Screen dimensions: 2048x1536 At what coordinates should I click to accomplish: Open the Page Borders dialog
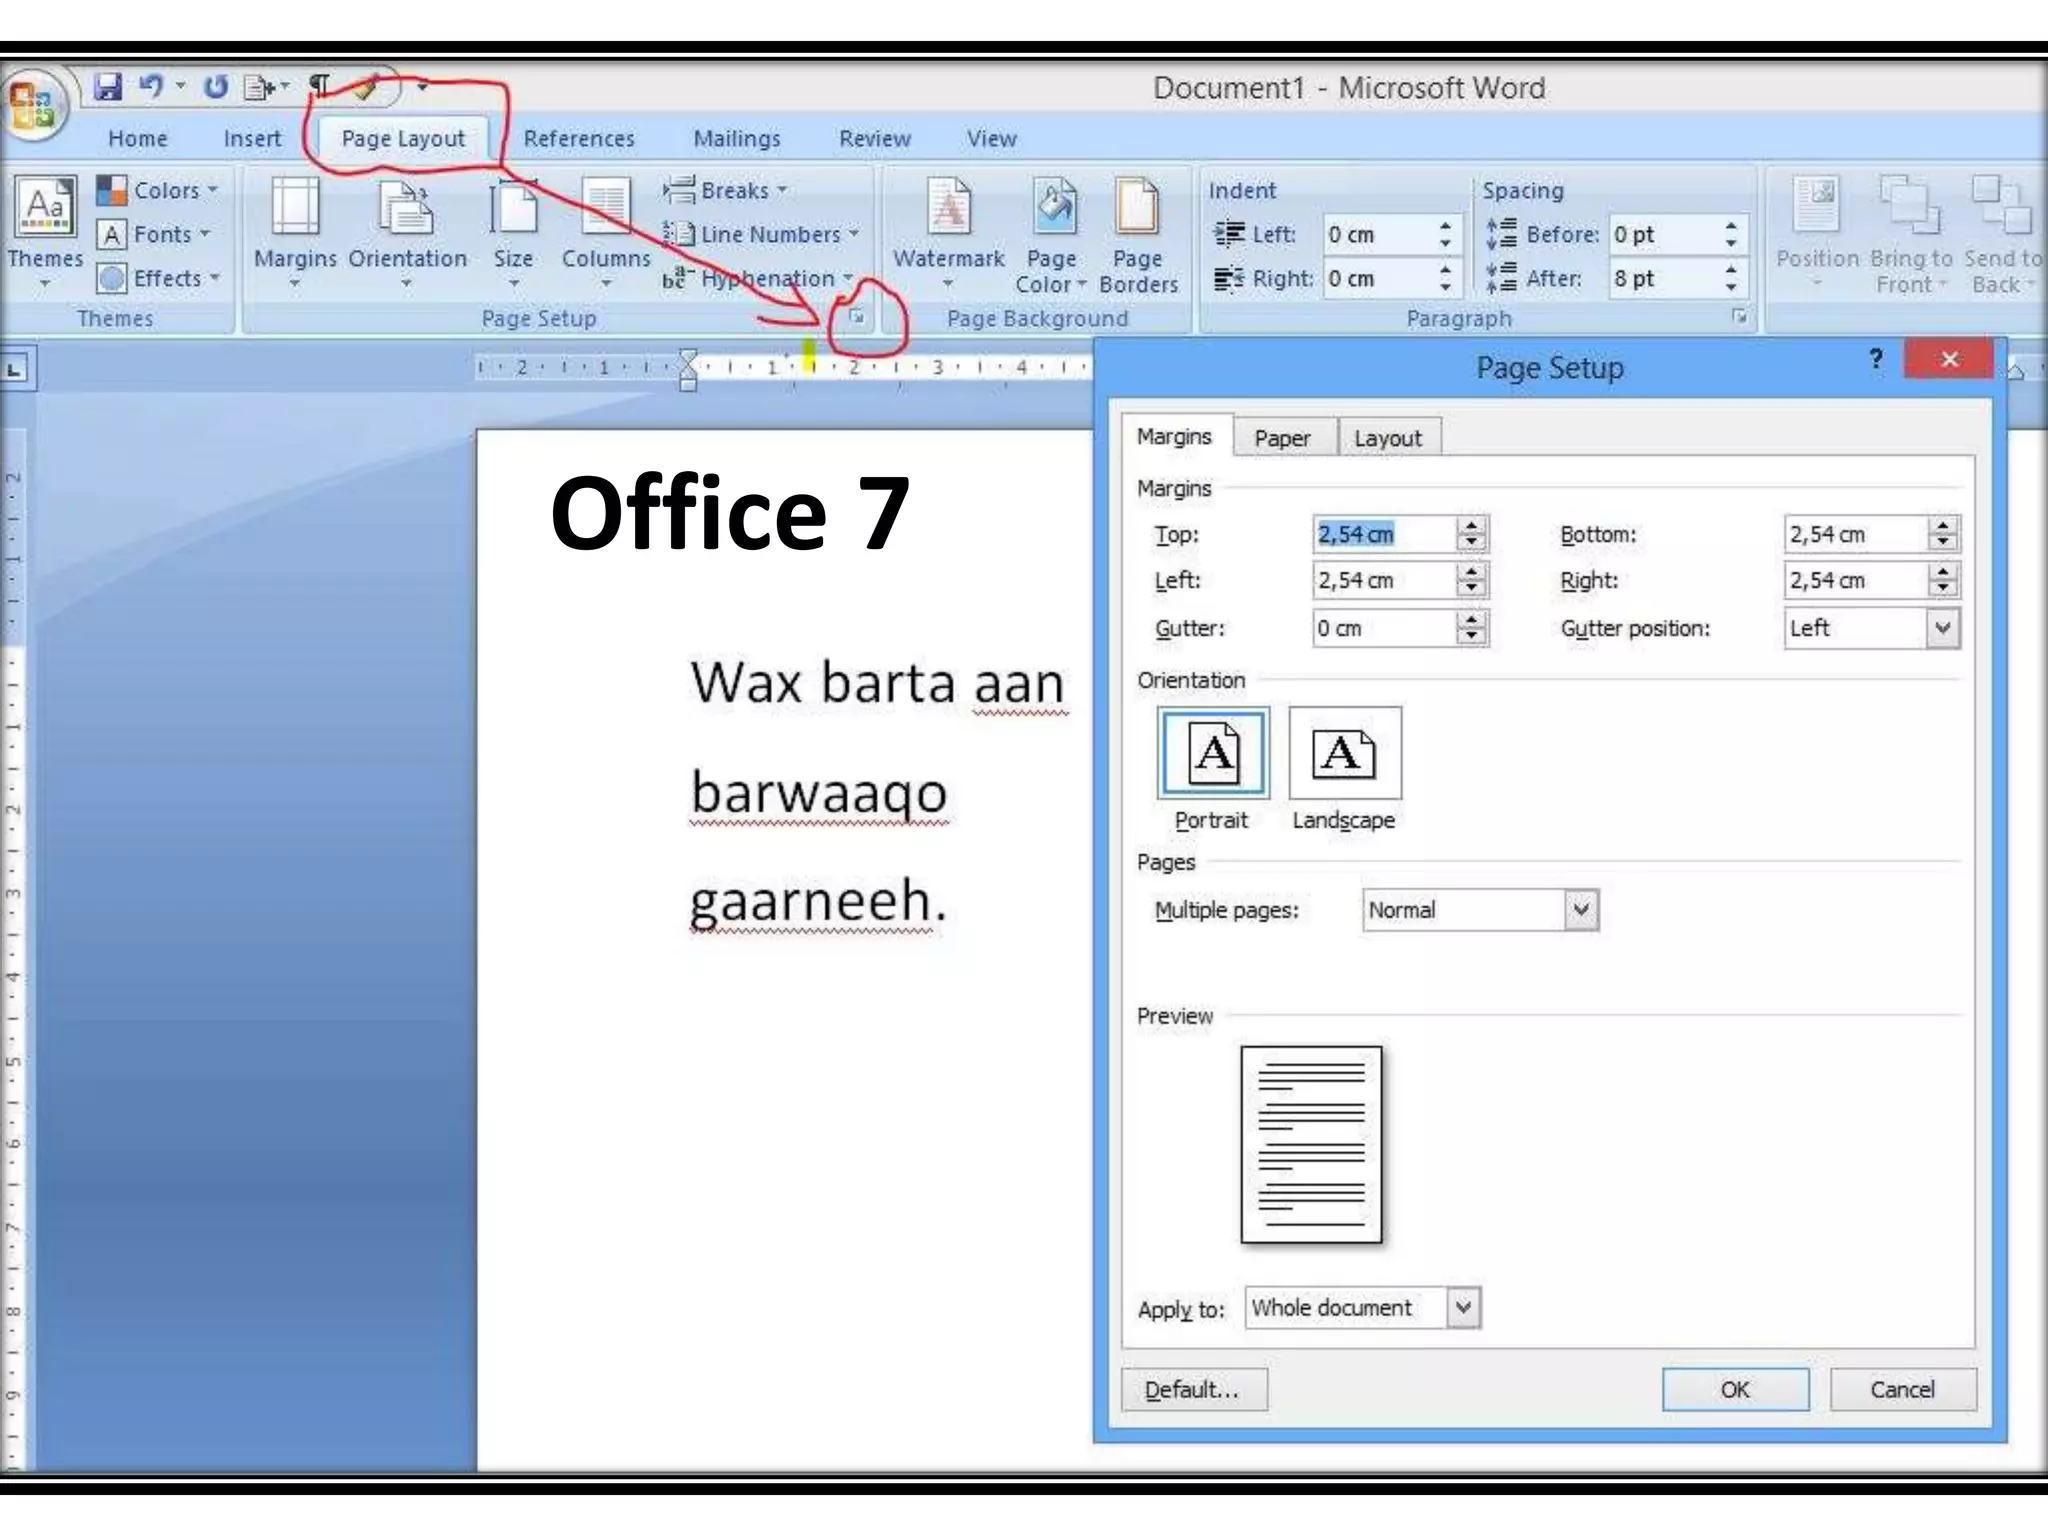pyautogui.click(x=1138, y=237)
